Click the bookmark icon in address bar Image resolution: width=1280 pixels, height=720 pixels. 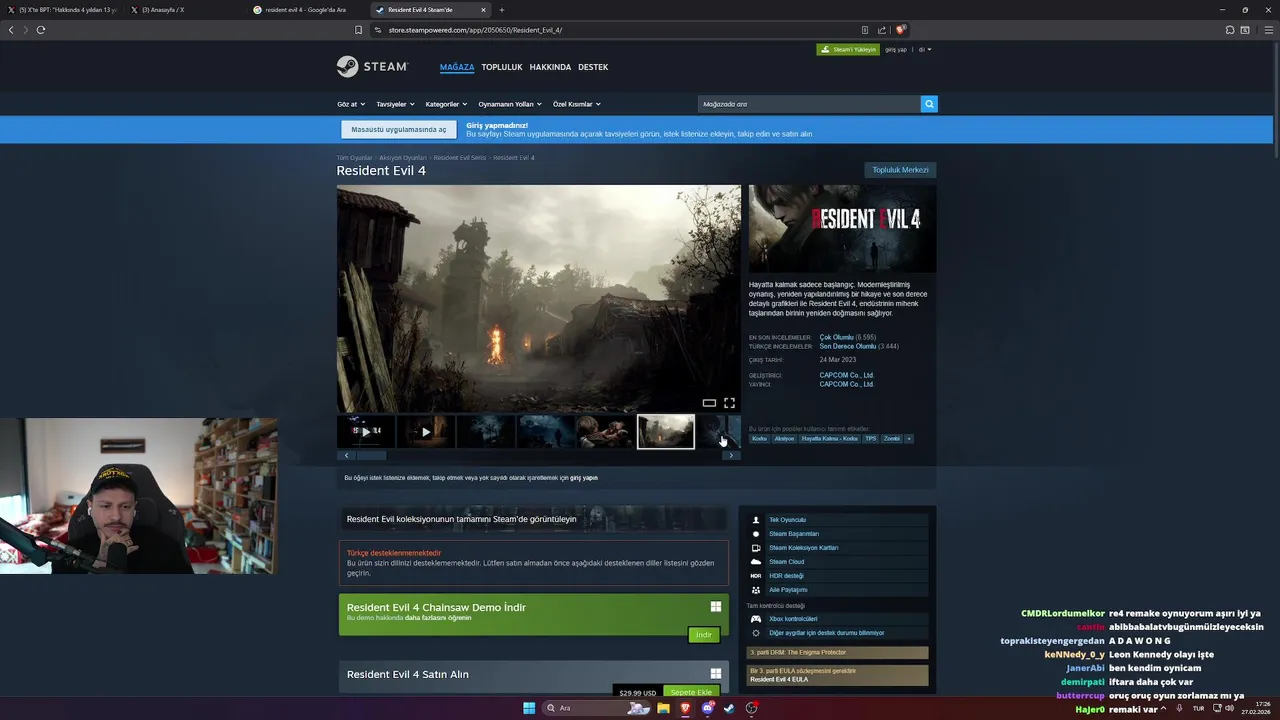tap(359, 30)
